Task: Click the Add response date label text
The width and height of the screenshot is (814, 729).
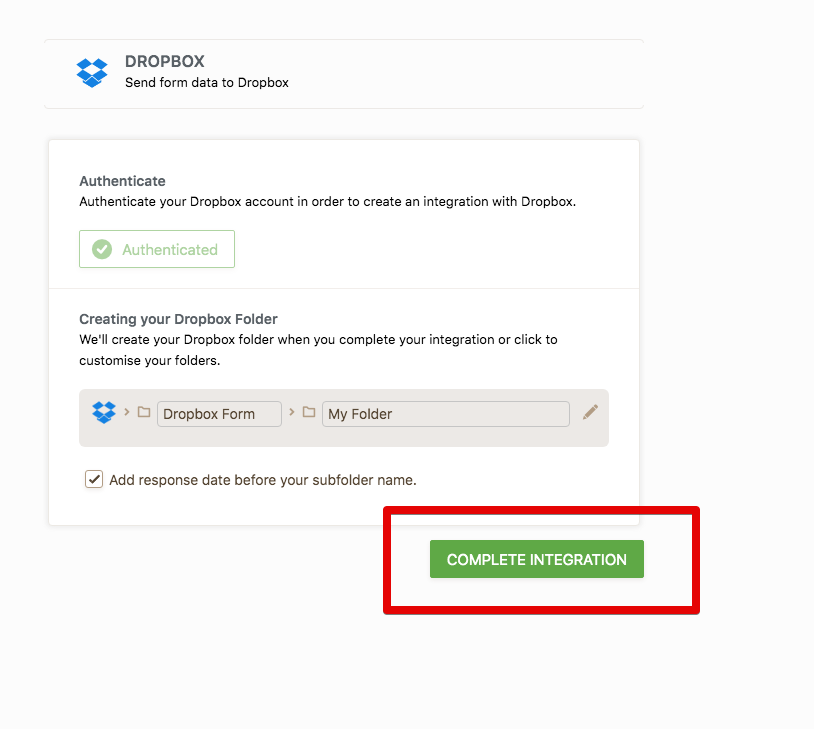Action: (263, 480)
